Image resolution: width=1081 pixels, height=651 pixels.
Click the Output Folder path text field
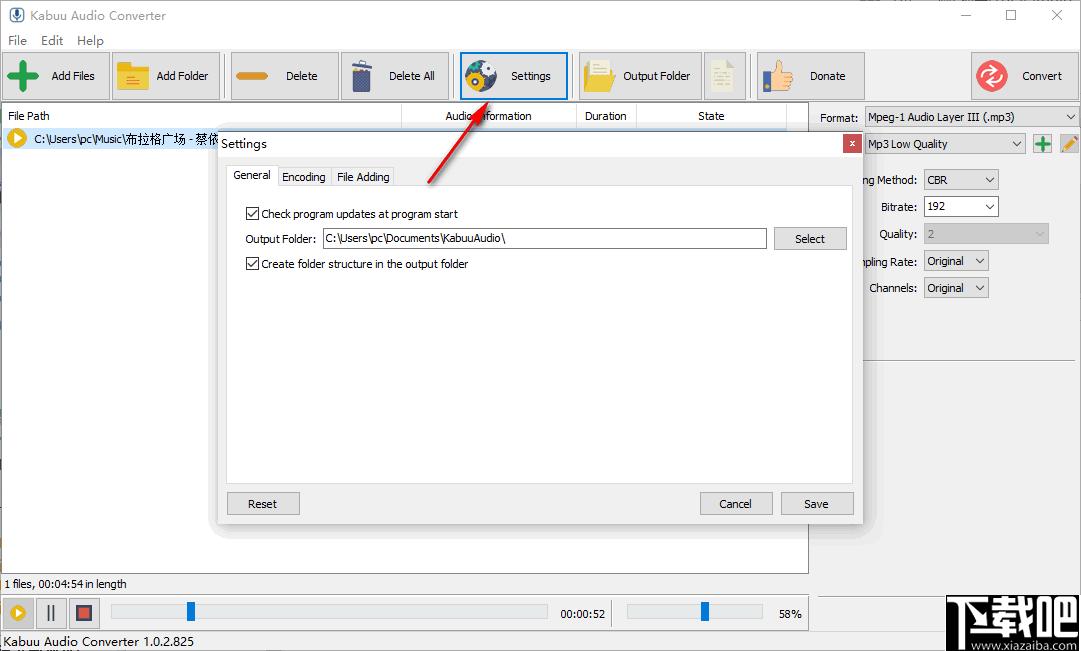pyautogui.click(x=545, y=239)
